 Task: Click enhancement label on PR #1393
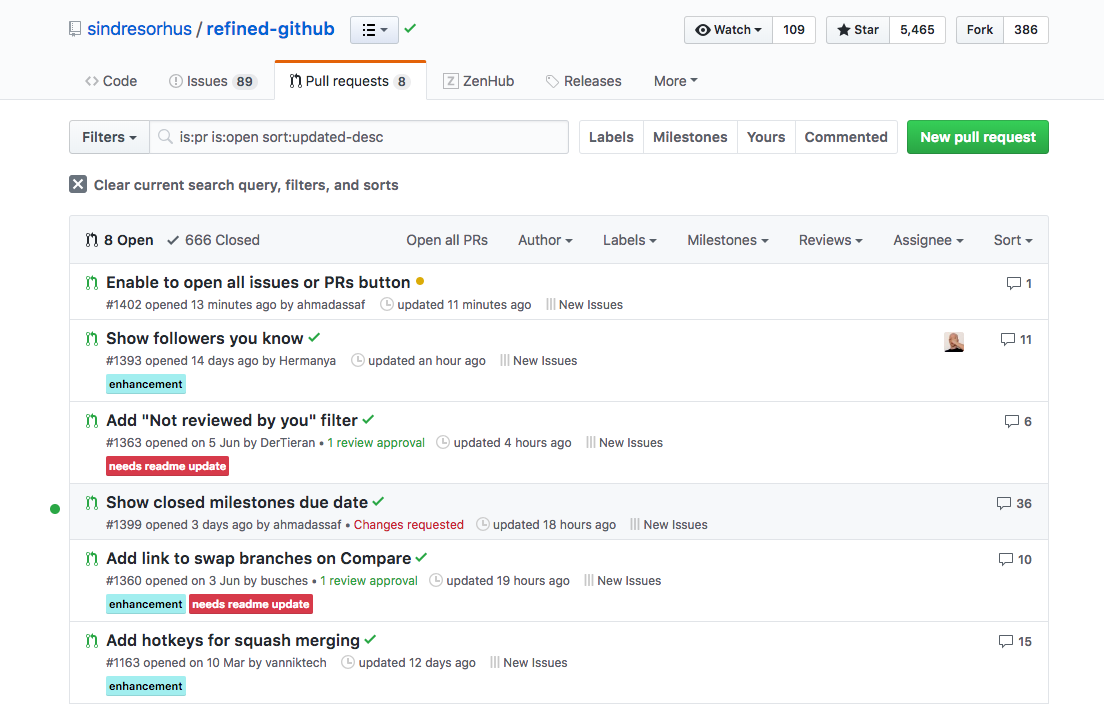[x=146, y=384]
